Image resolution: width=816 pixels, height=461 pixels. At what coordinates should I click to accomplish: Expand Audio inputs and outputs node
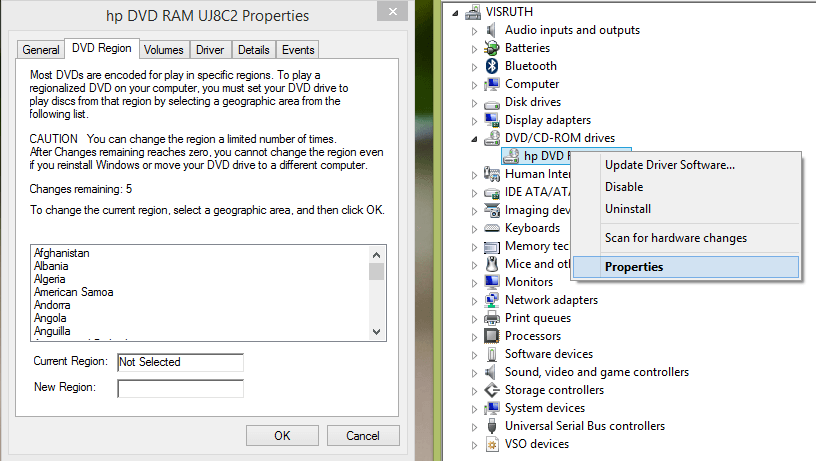[474, 31]
